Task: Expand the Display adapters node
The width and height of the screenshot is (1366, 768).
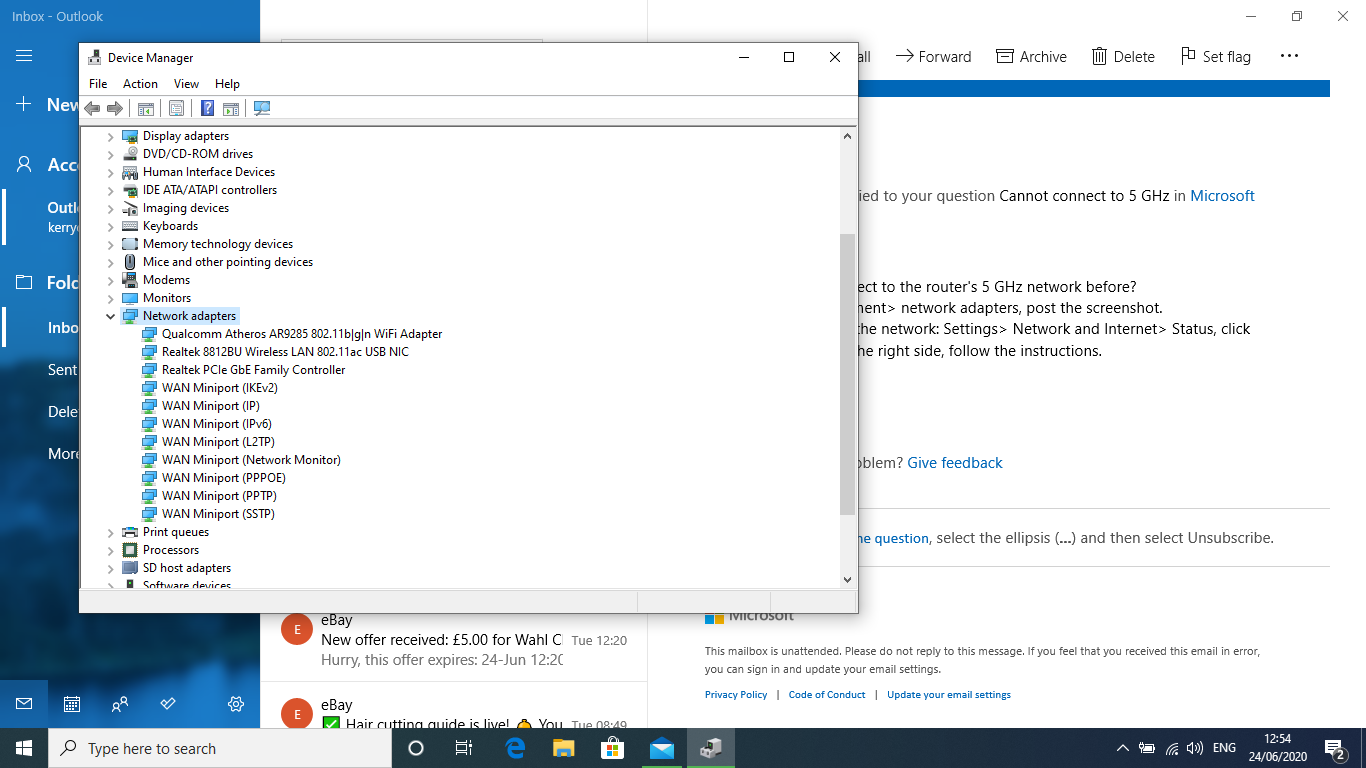Action: tap(110, 136)
